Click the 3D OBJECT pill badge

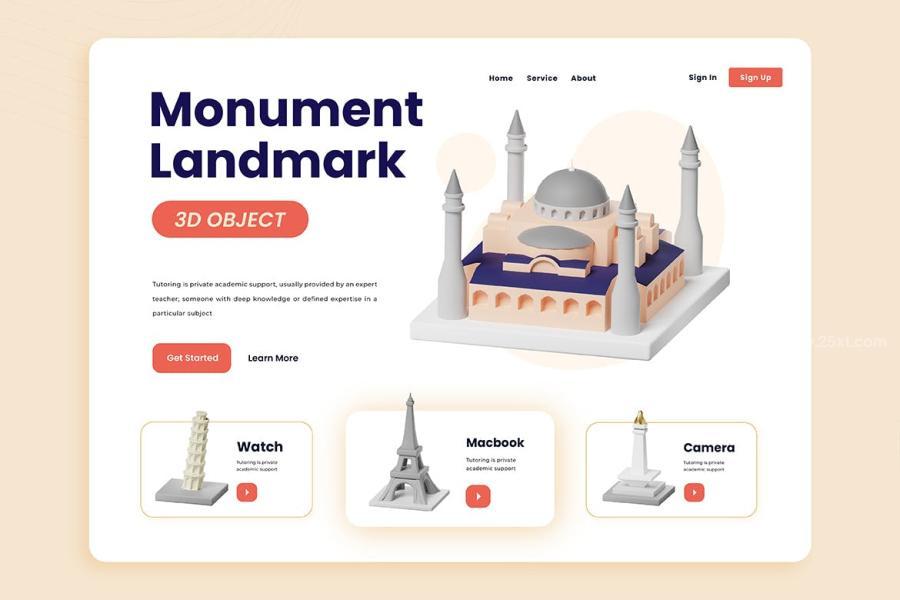pyautogui.click(x=230, y=219)
